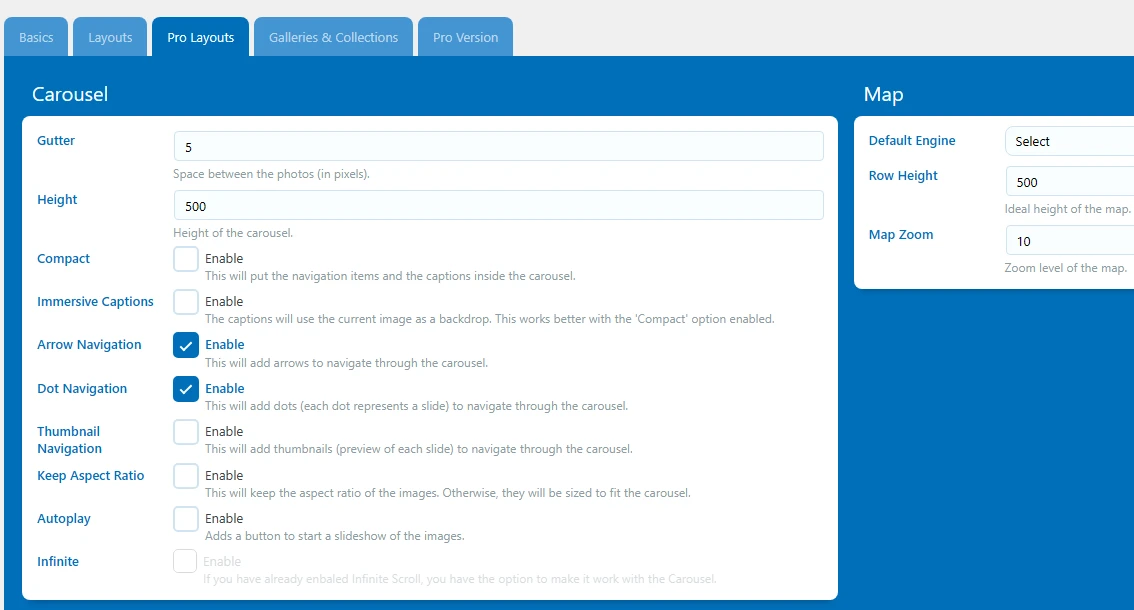1134x610 pixels.
Task: Turn on the Autoplay checkbox
Action: pyautogui.click(x=186, y=519)
